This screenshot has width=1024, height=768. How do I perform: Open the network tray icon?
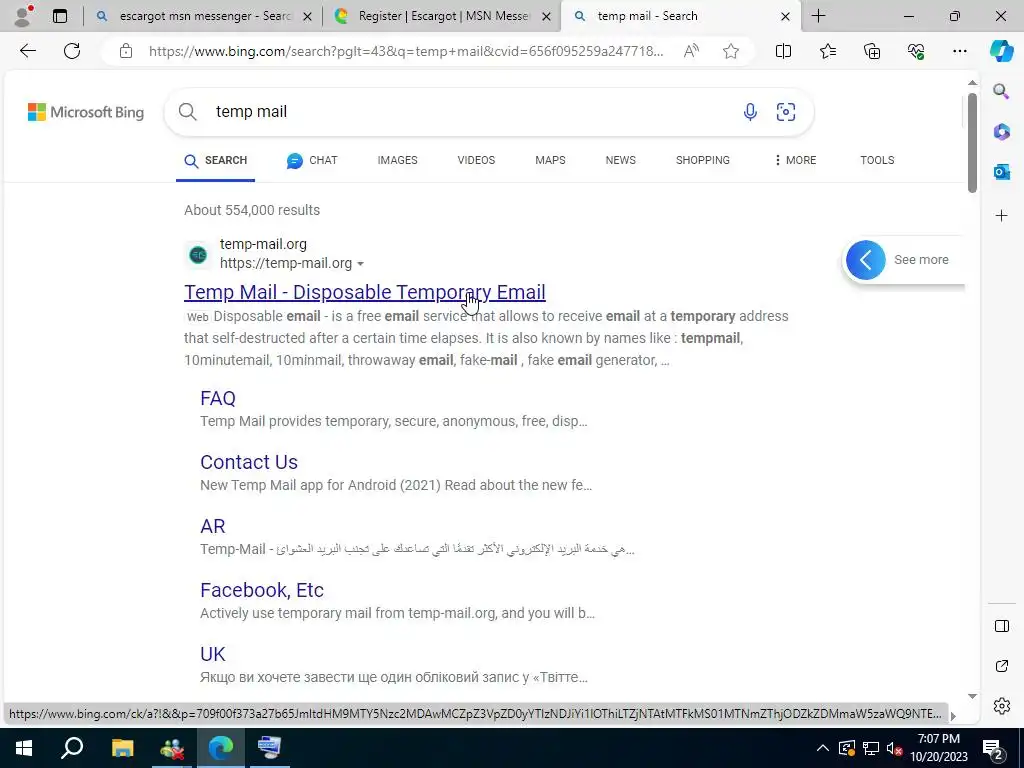coord(871,748)
